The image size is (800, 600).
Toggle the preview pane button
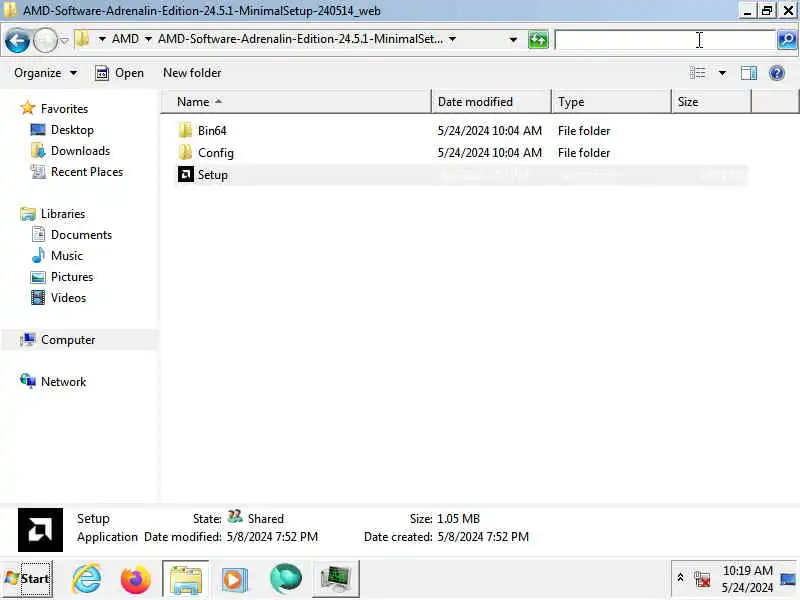click(748, 73)
